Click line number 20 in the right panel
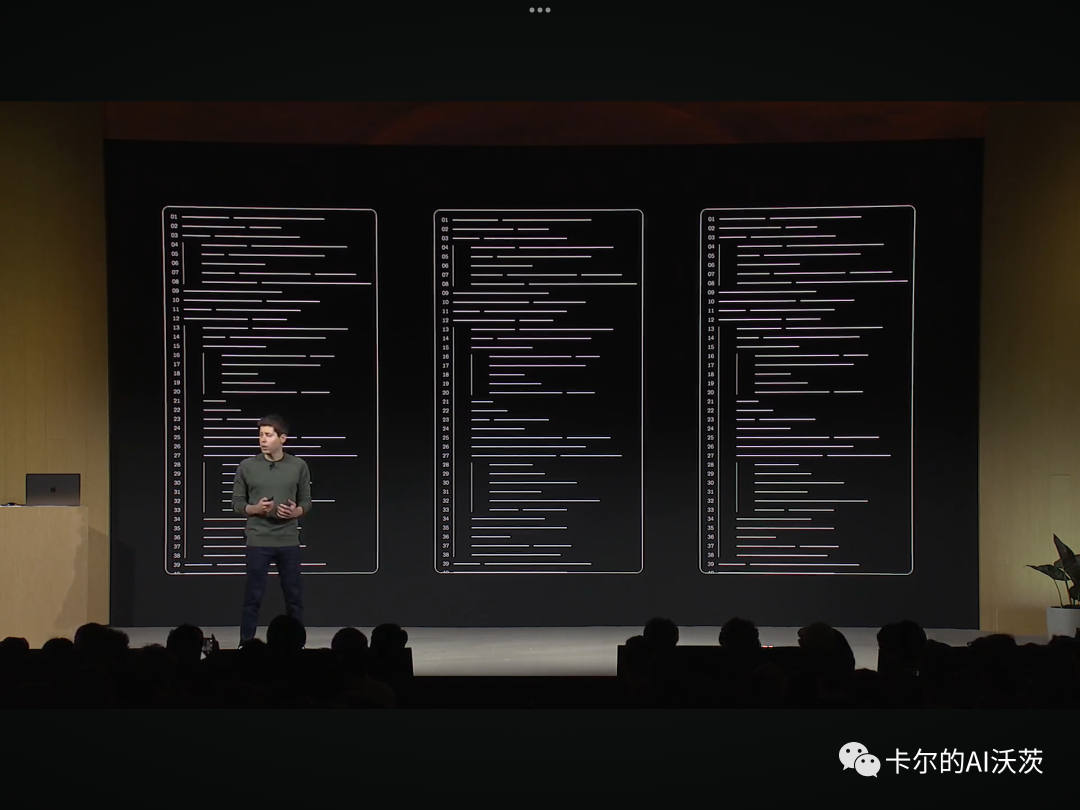The height and width of the screenshot is (810, 1080). pos(711,392)
